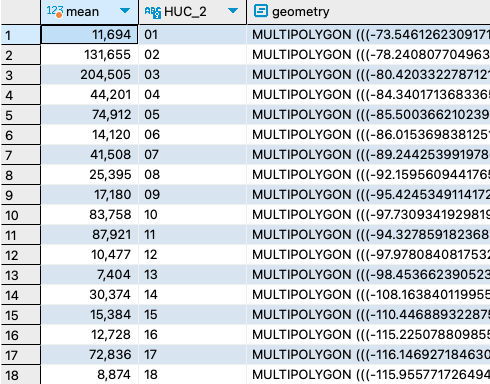This screenshot has width=490, height=384.
Task: Click the HUC_2 cell 03
Action: click(x=192, y=75)
